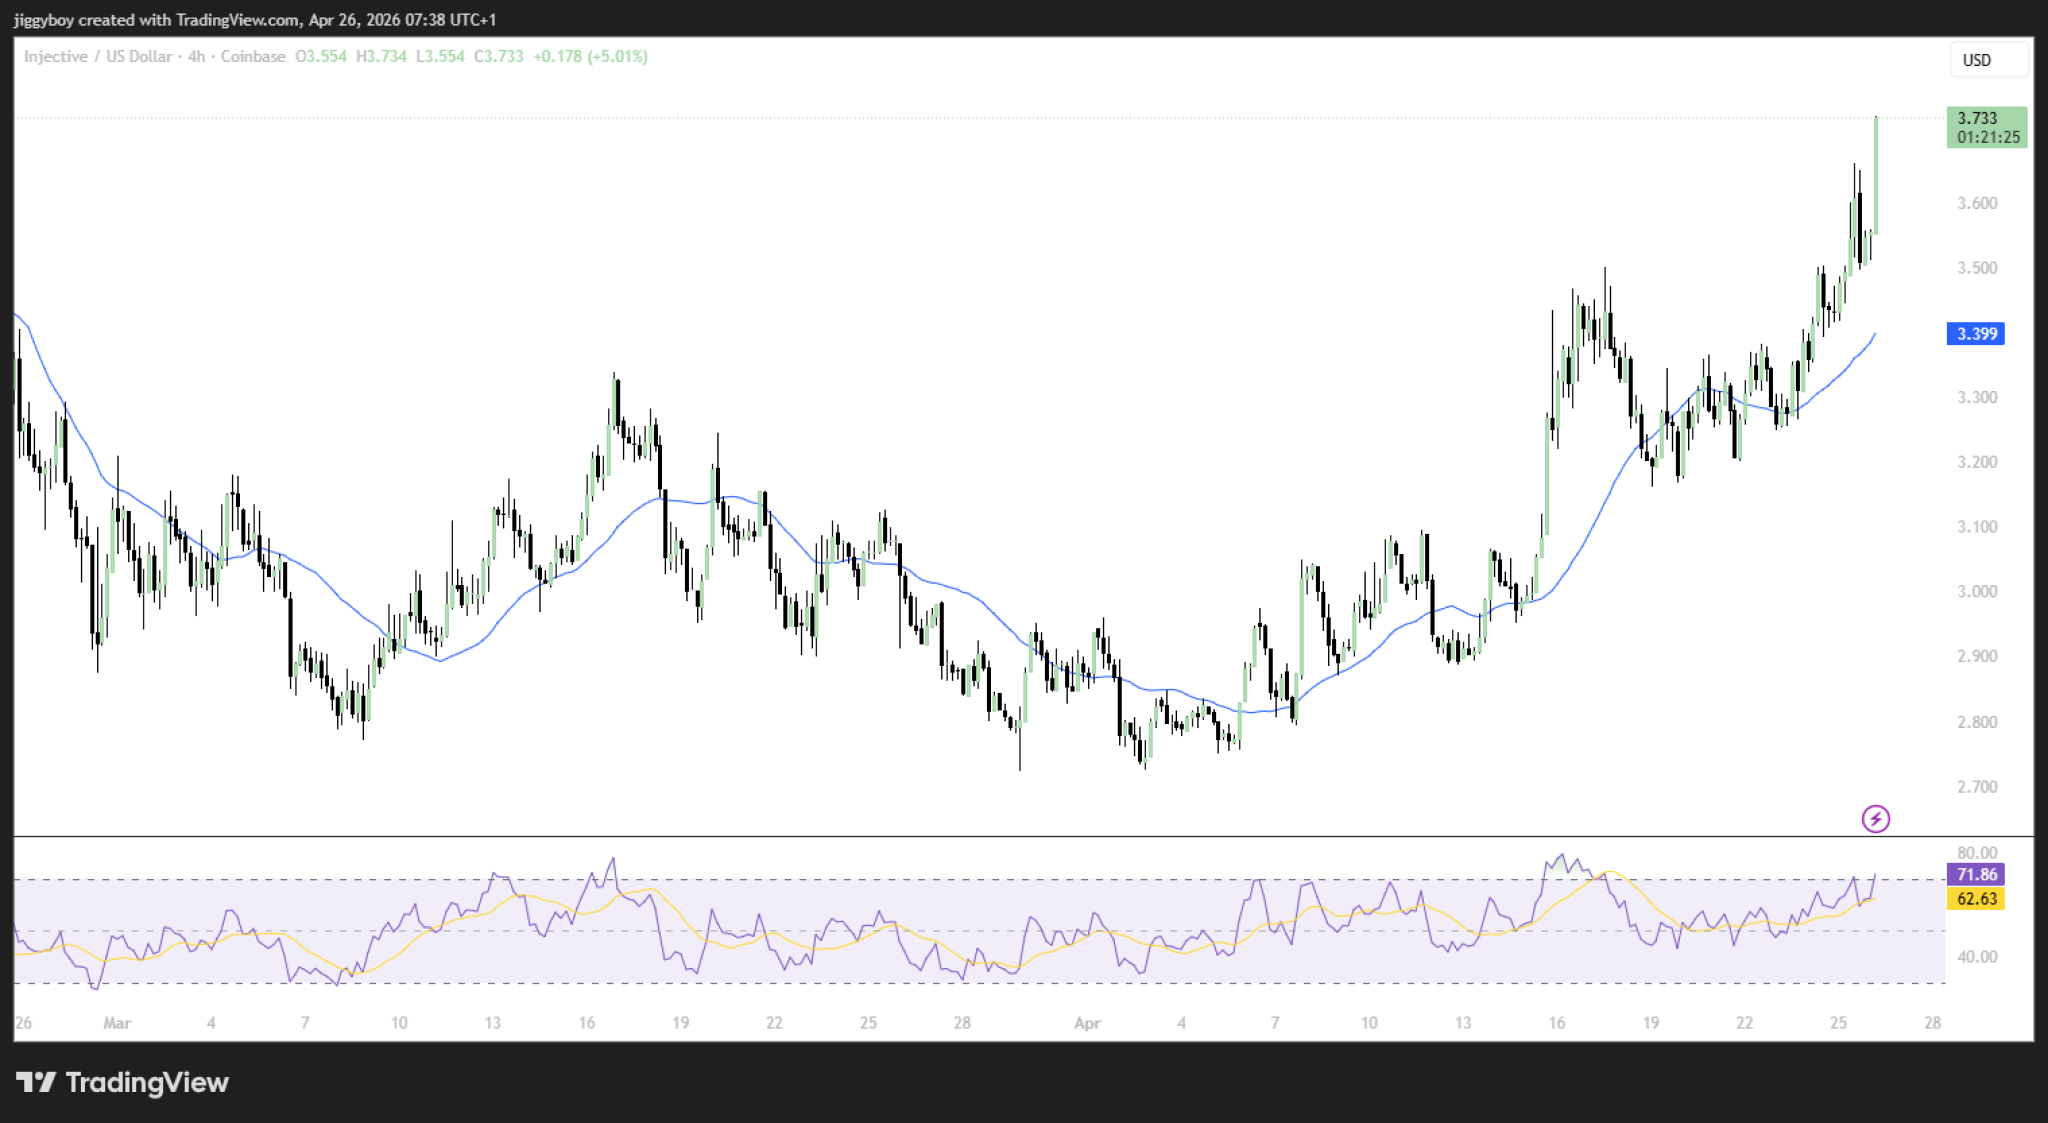
Task: Click the Mar label on the time axis
Action: (x=118, y=1023)
